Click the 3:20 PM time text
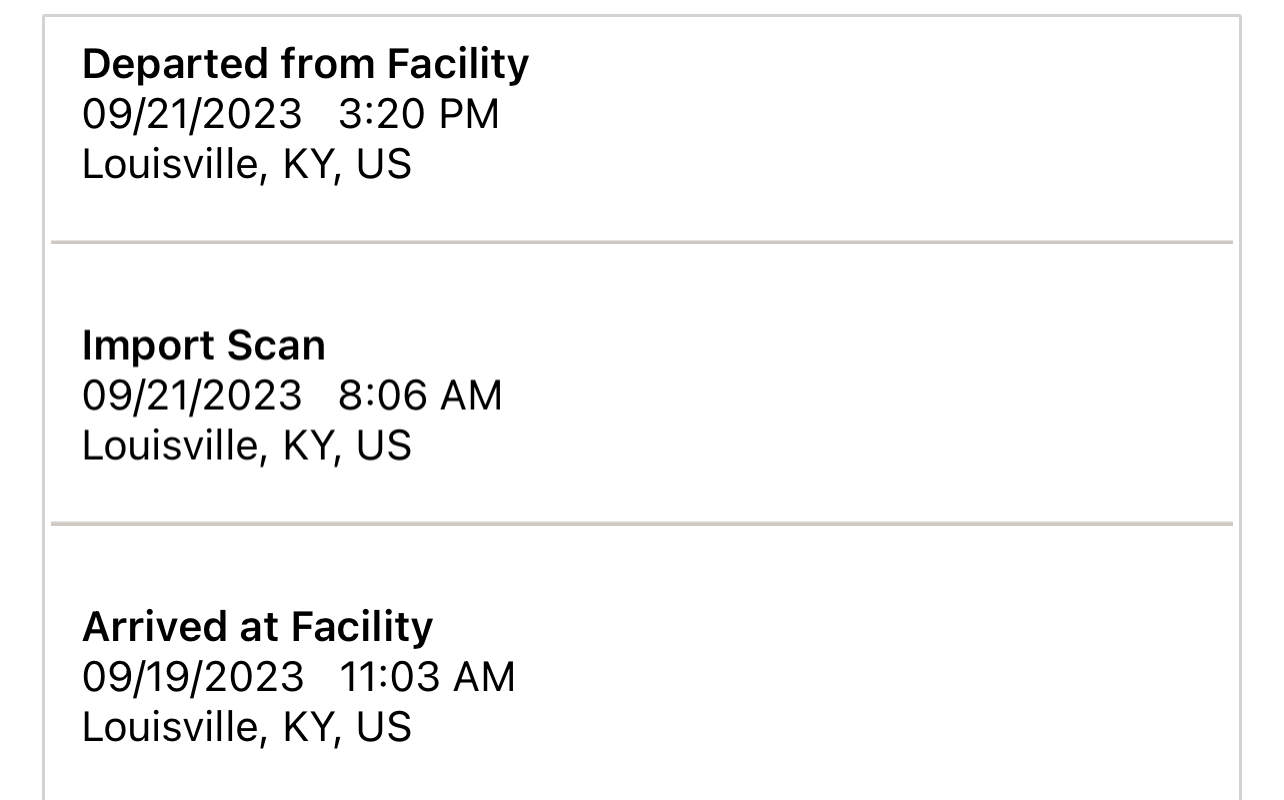This screenshot has height=800, width=1284. click(x=419, y=114)
